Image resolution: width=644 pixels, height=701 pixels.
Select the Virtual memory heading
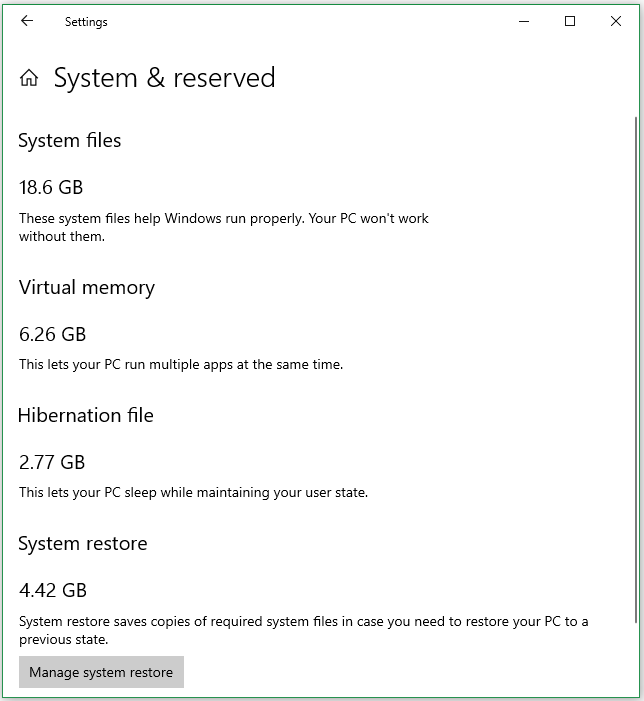(x=87, y=288)
